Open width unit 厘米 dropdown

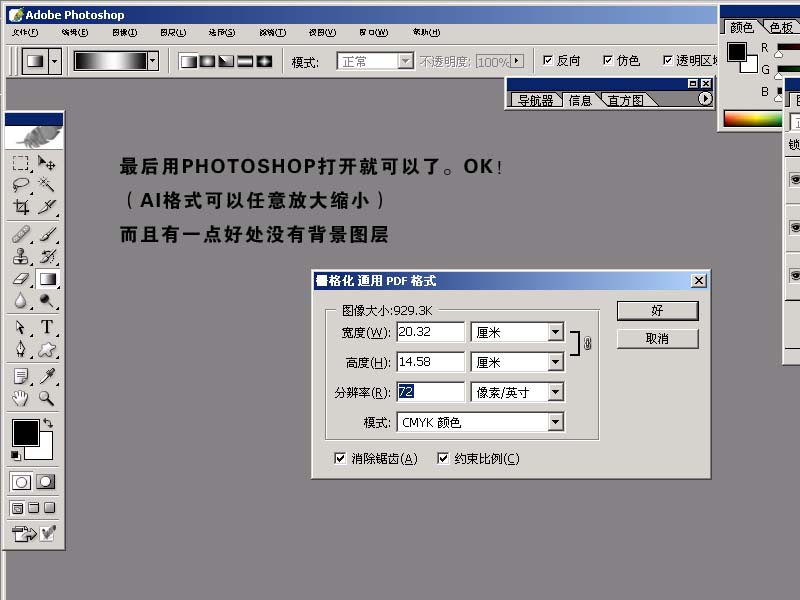[556, 332]
